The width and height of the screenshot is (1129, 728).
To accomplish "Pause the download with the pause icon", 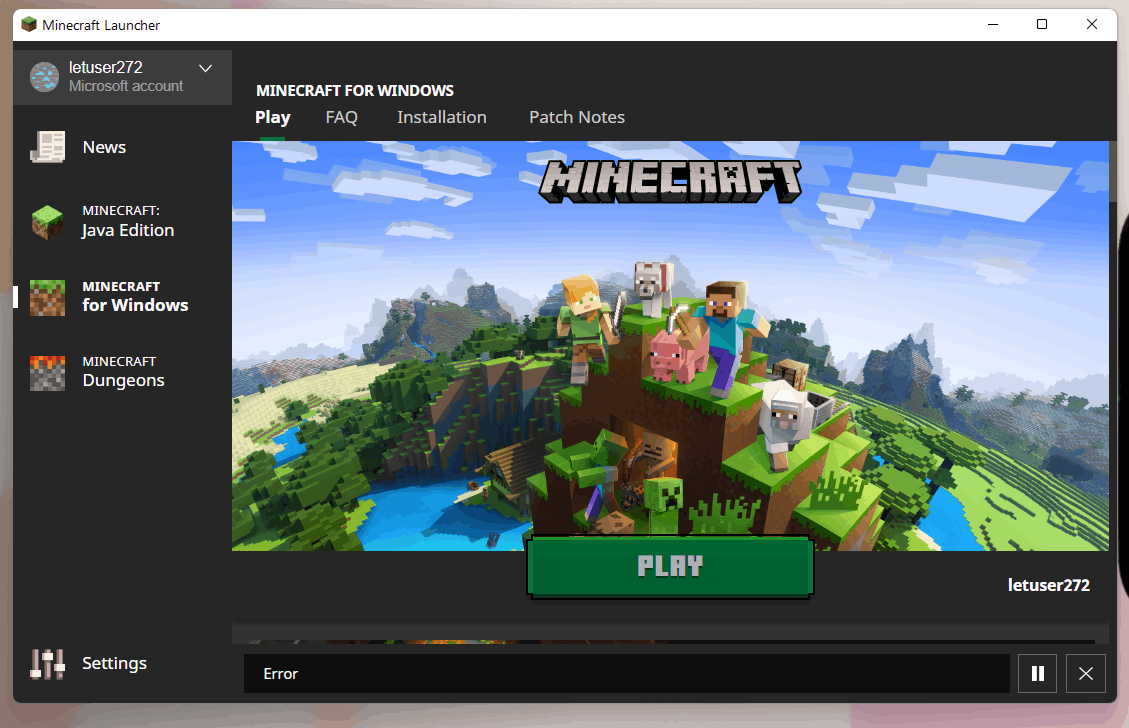I will 1038,673.
